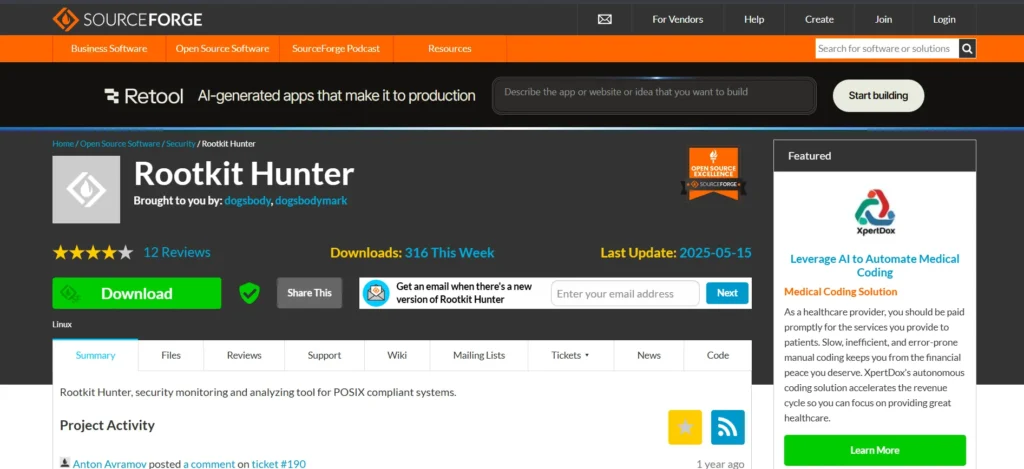Click the Retool logo in banner
1024x469 pixels.
[x=144, y=96]
